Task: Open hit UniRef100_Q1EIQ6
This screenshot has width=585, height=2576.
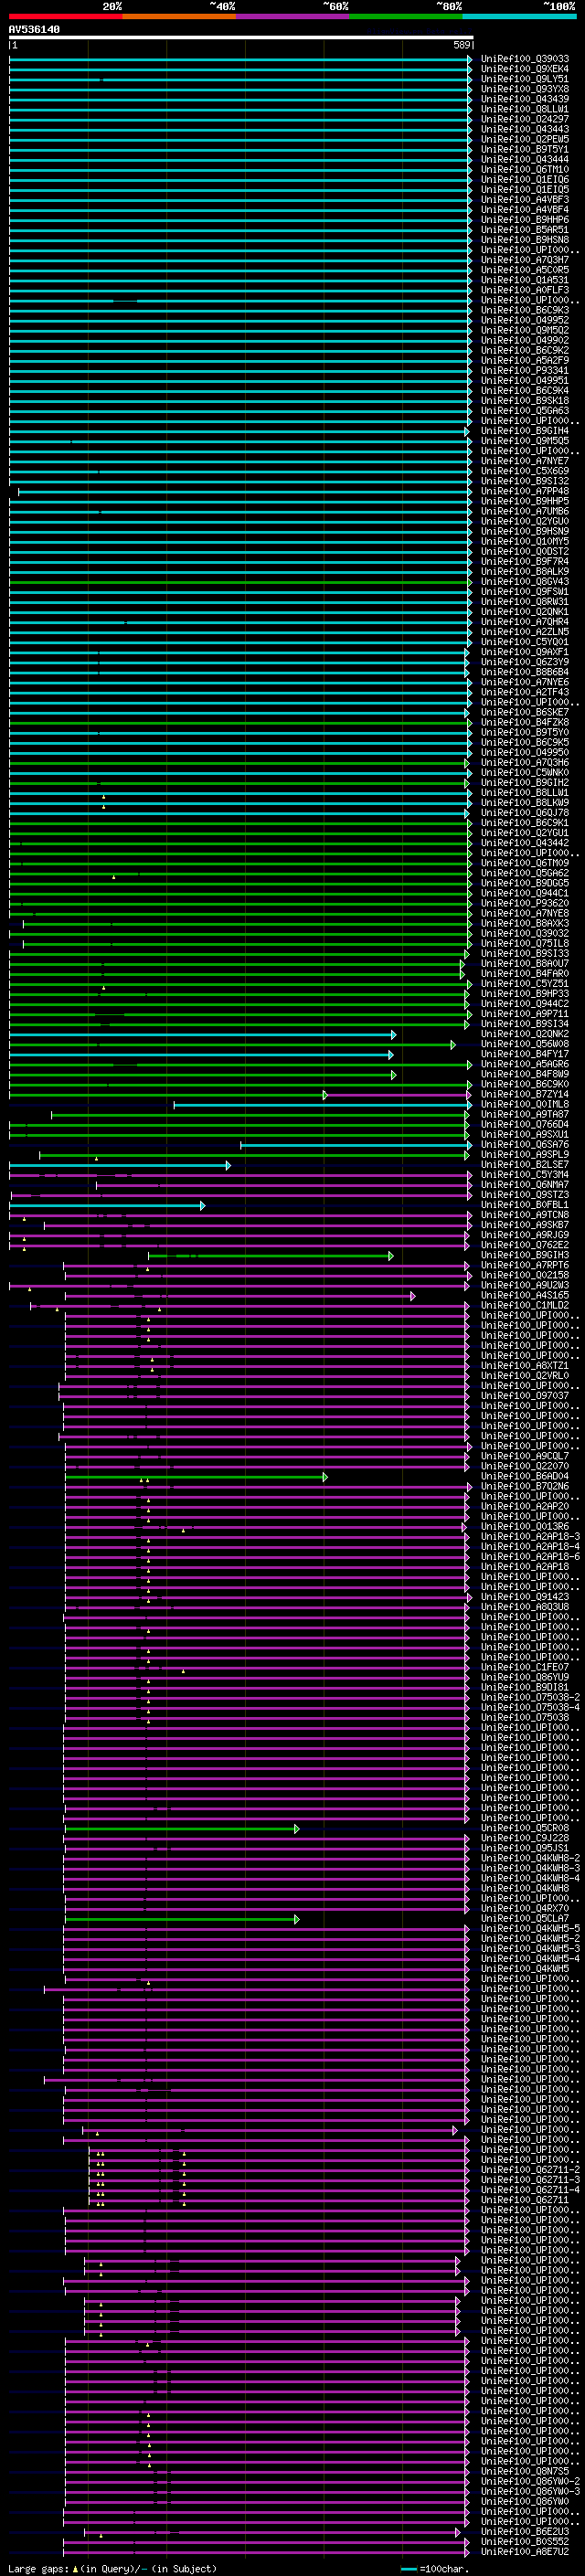Action: 525,179
